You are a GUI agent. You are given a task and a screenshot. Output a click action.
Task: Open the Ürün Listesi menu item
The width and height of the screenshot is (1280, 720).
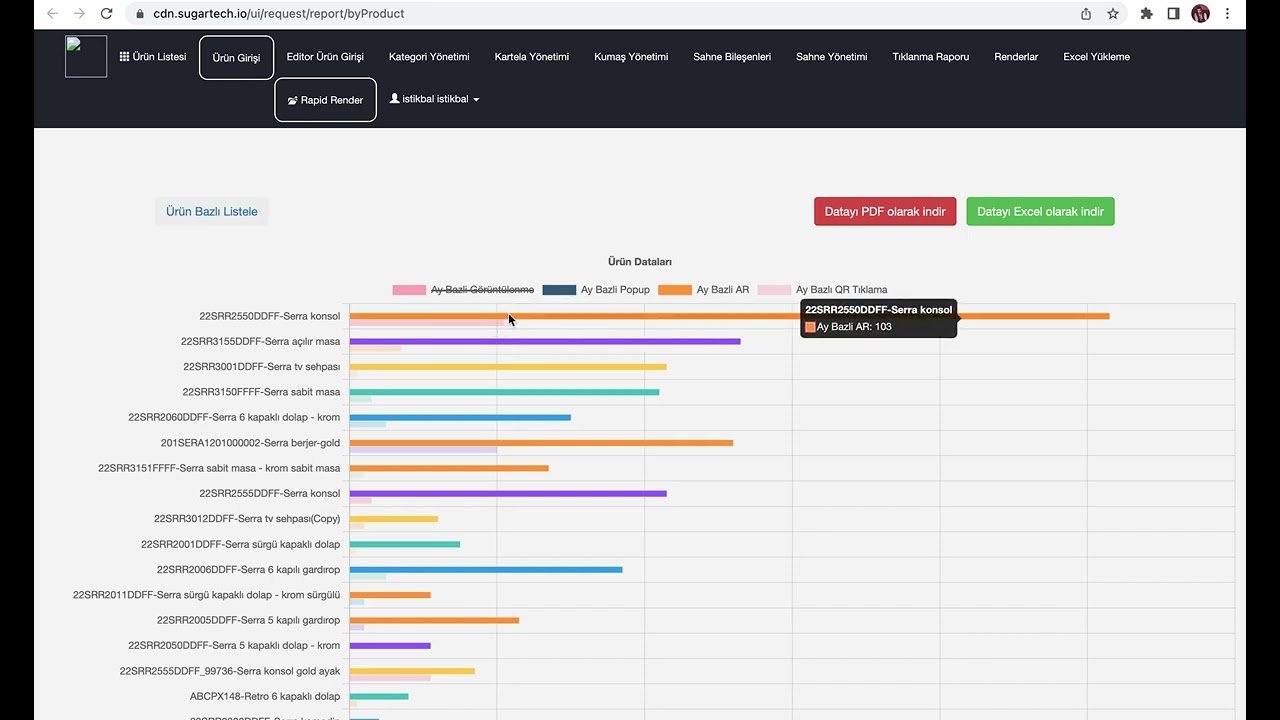tap(153, 57)
